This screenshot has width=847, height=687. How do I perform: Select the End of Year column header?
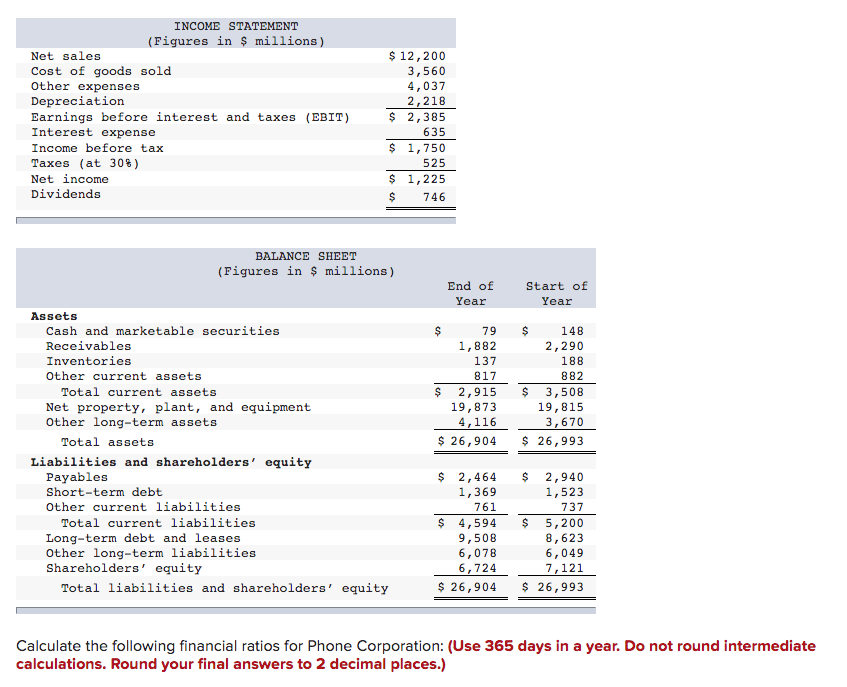click(x=470, y=293)
